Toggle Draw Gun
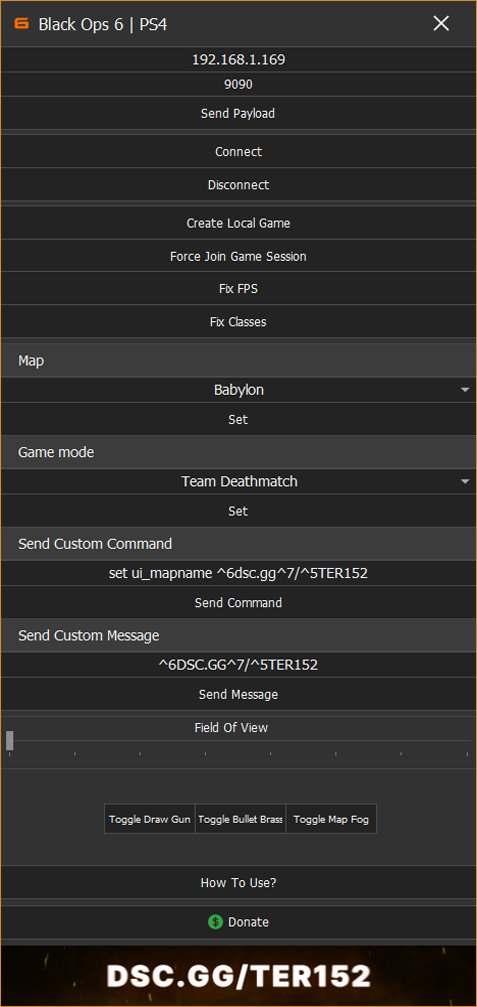Image resolution: width=477 pixels, height=1007 pixels. [x=150, y=819]
